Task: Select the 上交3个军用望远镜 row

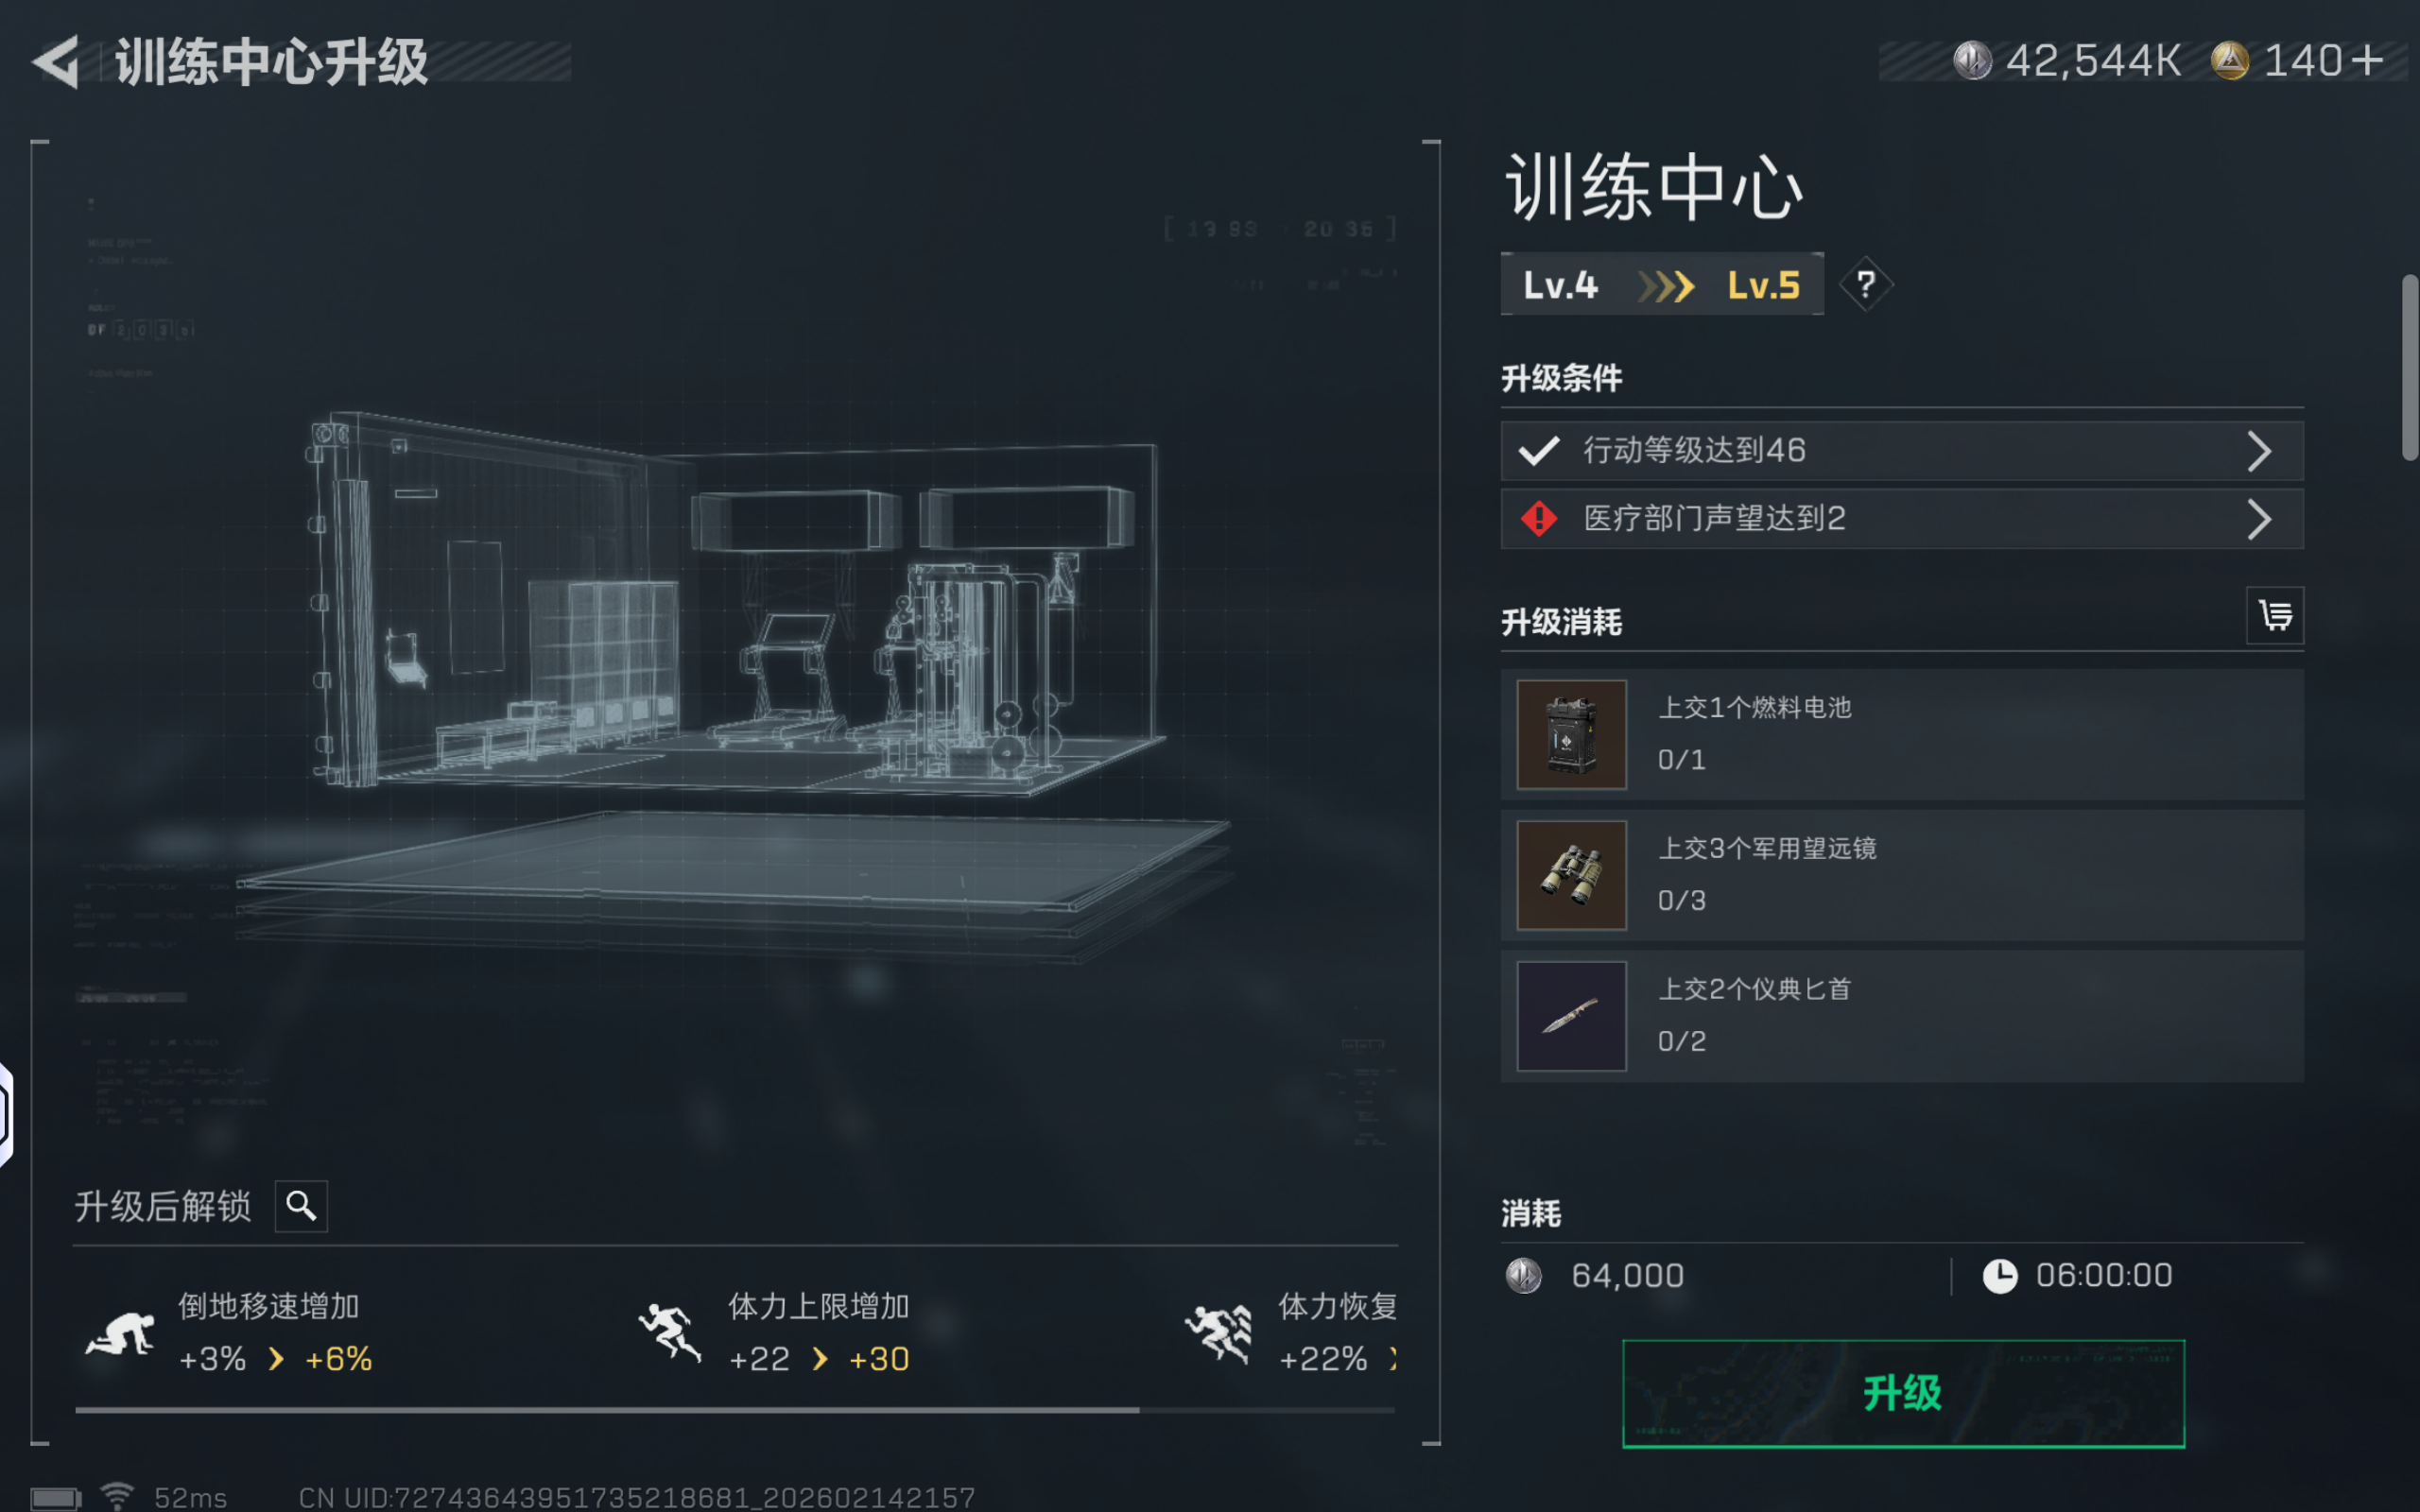Action: pos(1902,875)
